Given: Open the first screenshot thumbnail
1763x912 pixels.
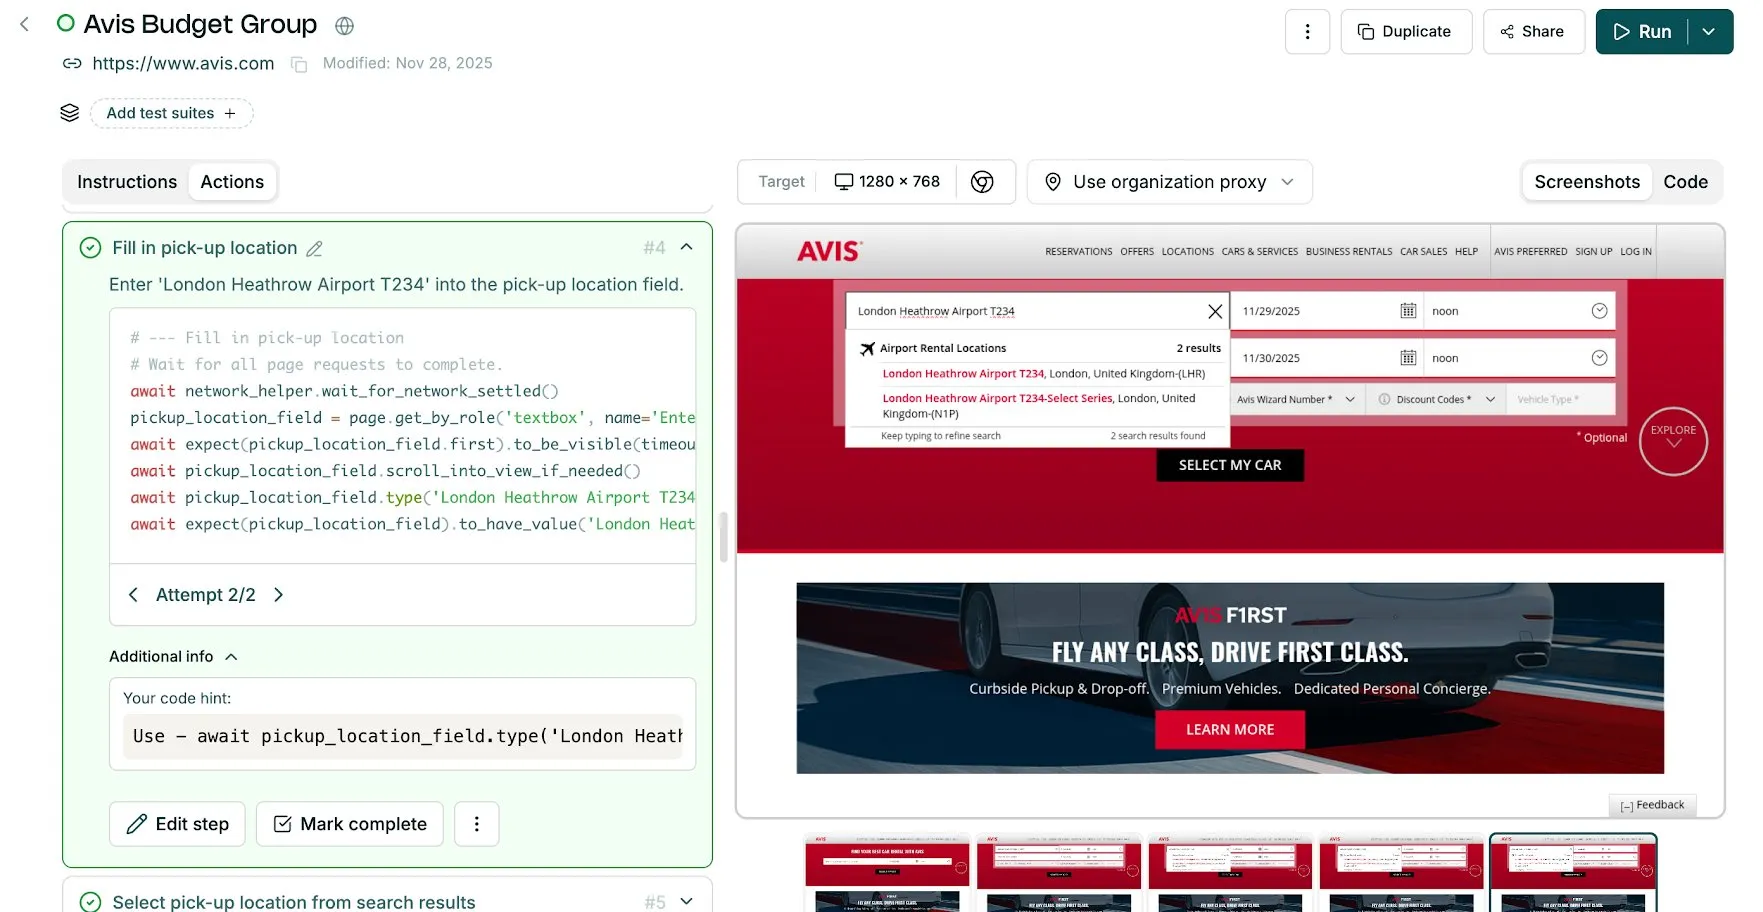Looking at the screenshot, I should pos(887,872).
